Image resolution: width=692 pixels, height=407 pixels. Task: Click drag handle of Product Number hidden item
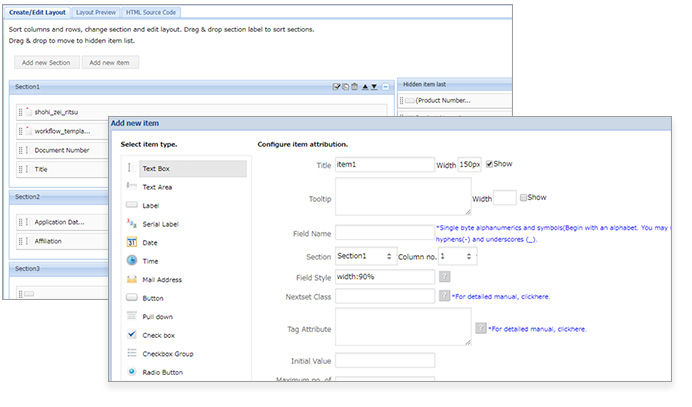point(402,100)
